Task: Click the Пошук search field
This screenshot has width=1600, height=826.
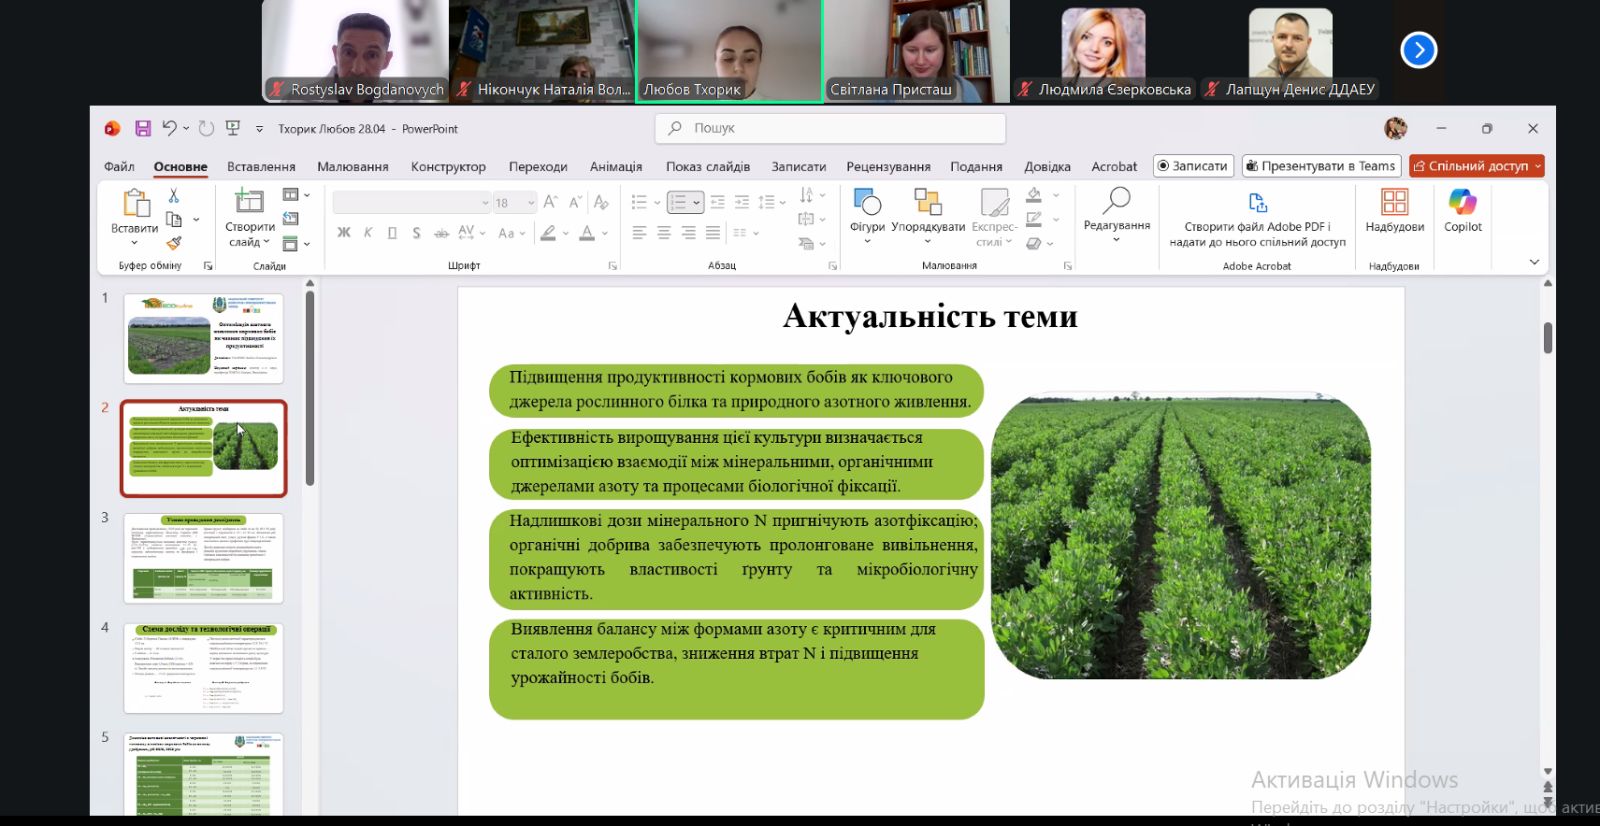Action: 830,128
